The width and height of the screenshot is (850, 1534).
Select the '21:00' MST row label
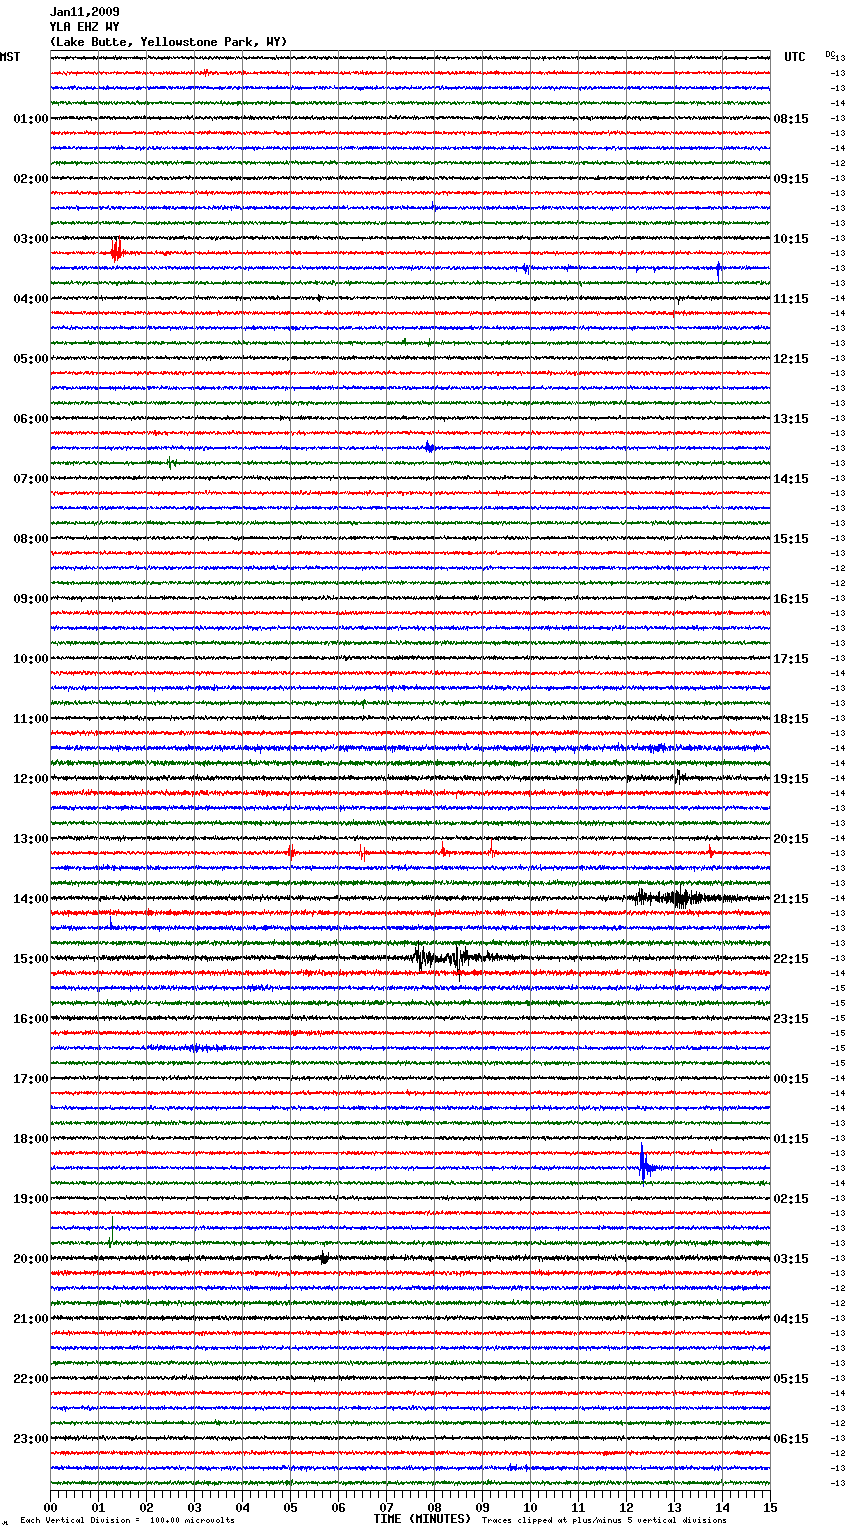30,1319
